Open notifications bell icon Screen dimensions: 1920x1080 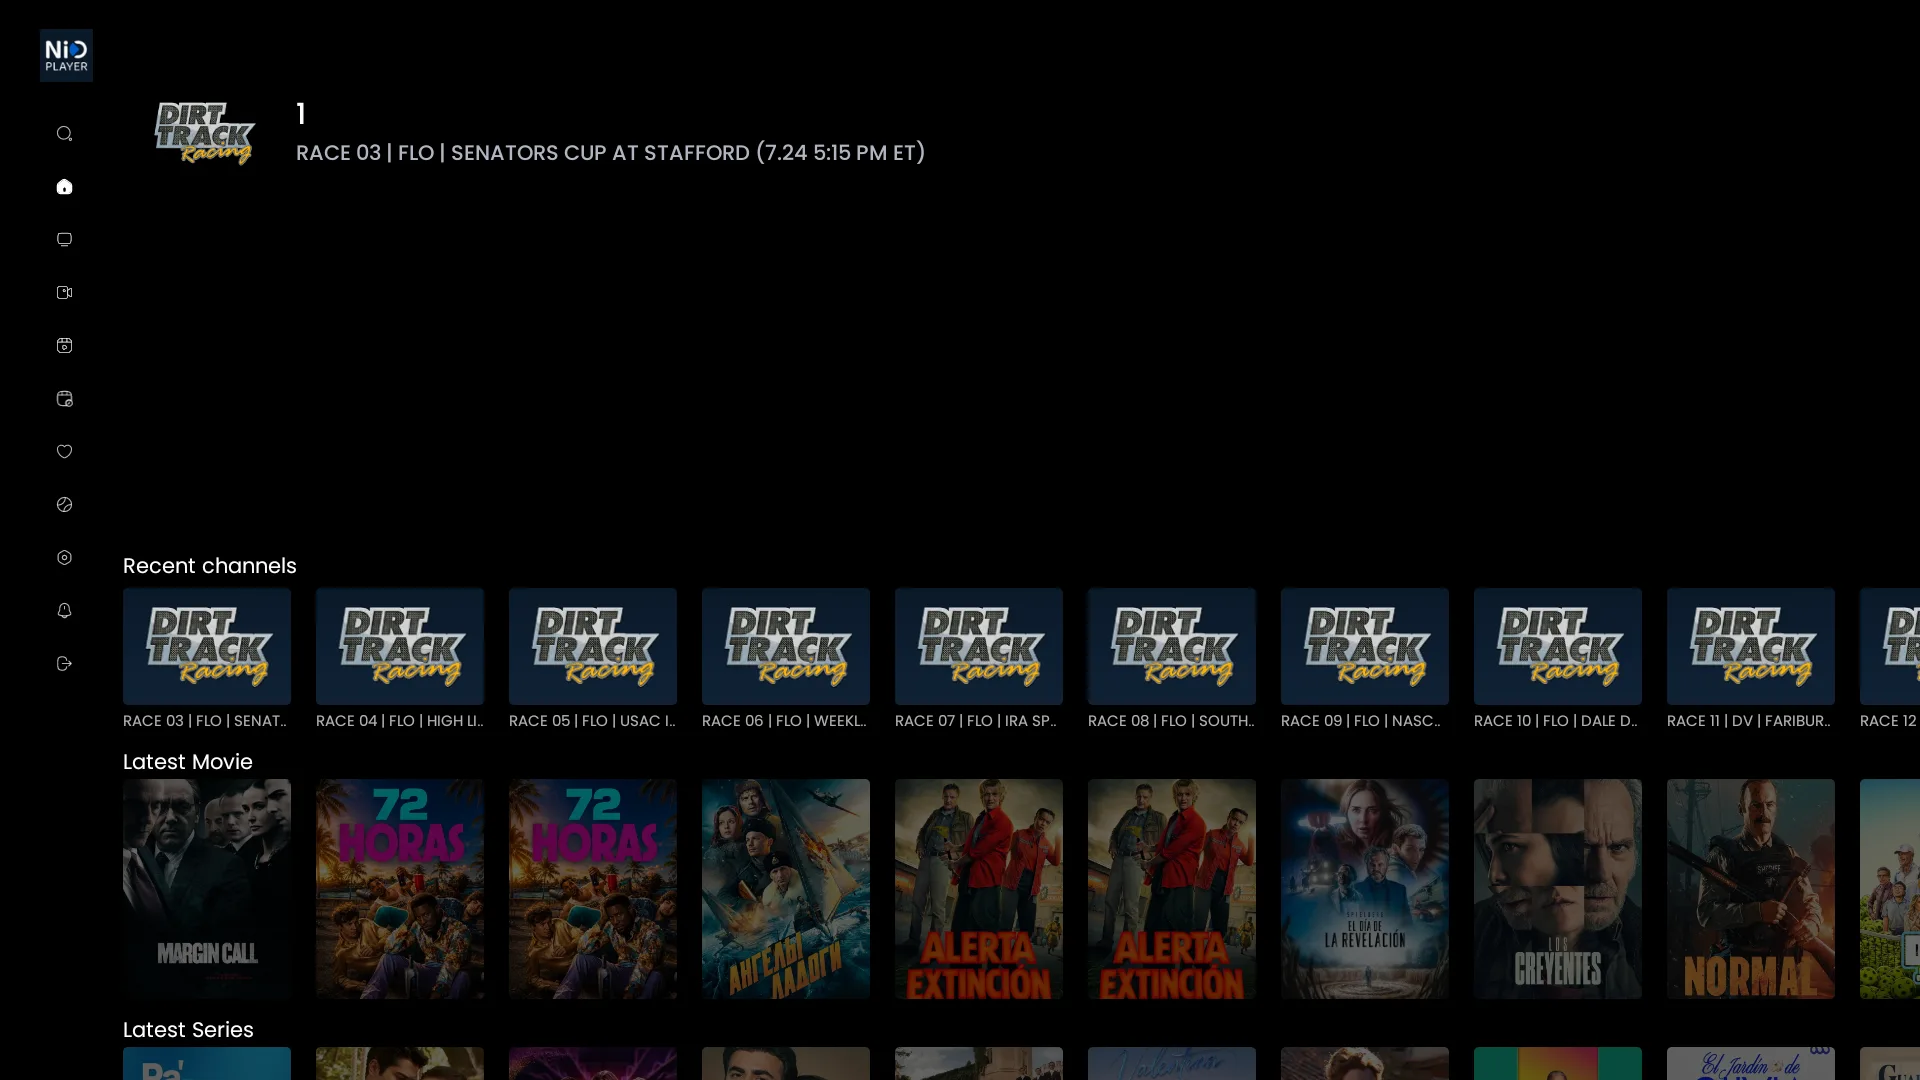[x=64, y=611]
